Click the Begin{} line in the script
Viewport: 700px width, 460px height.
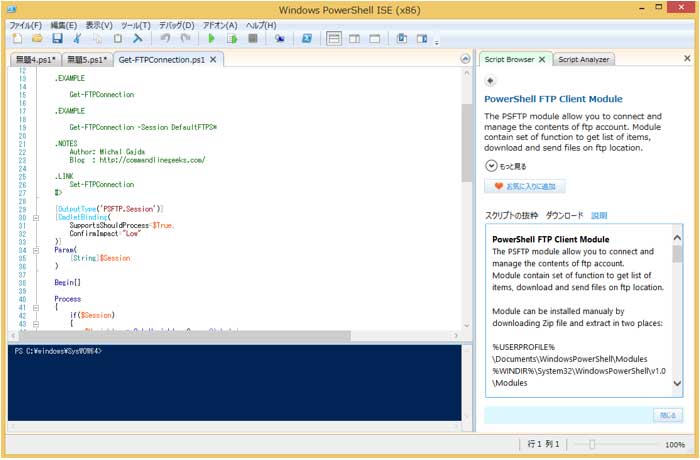coord(67,283)
